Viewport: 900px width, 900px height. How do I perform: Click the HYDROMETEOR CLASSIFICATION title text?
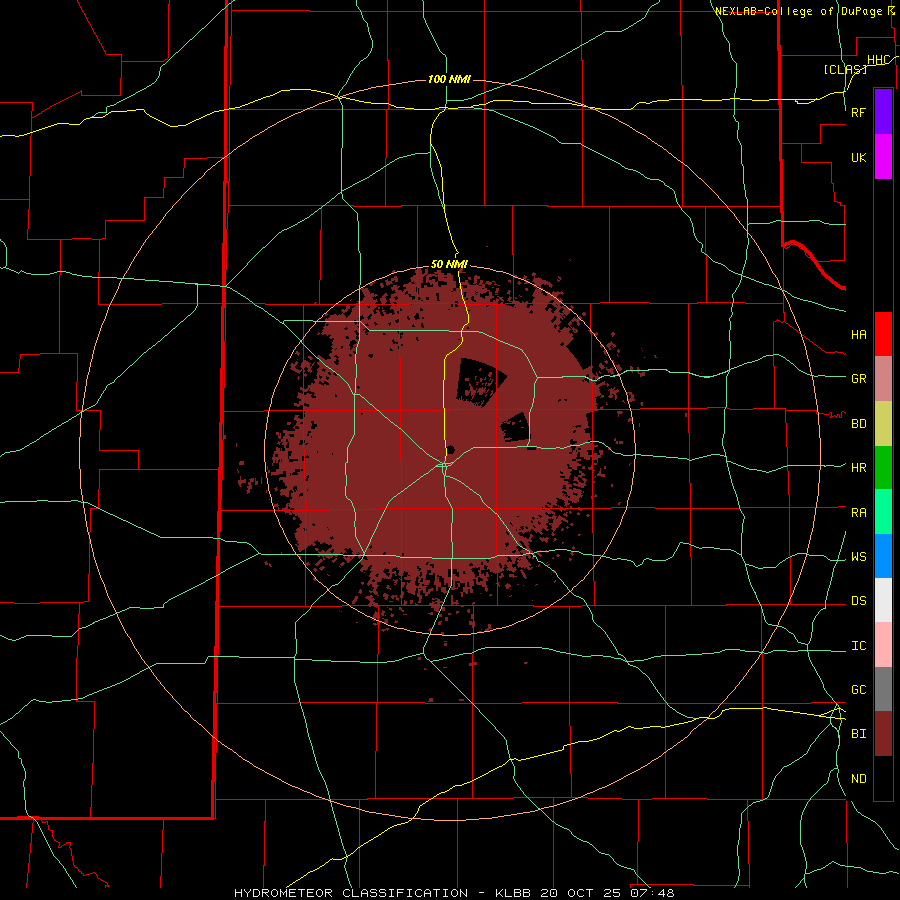[x=351, y=893]
